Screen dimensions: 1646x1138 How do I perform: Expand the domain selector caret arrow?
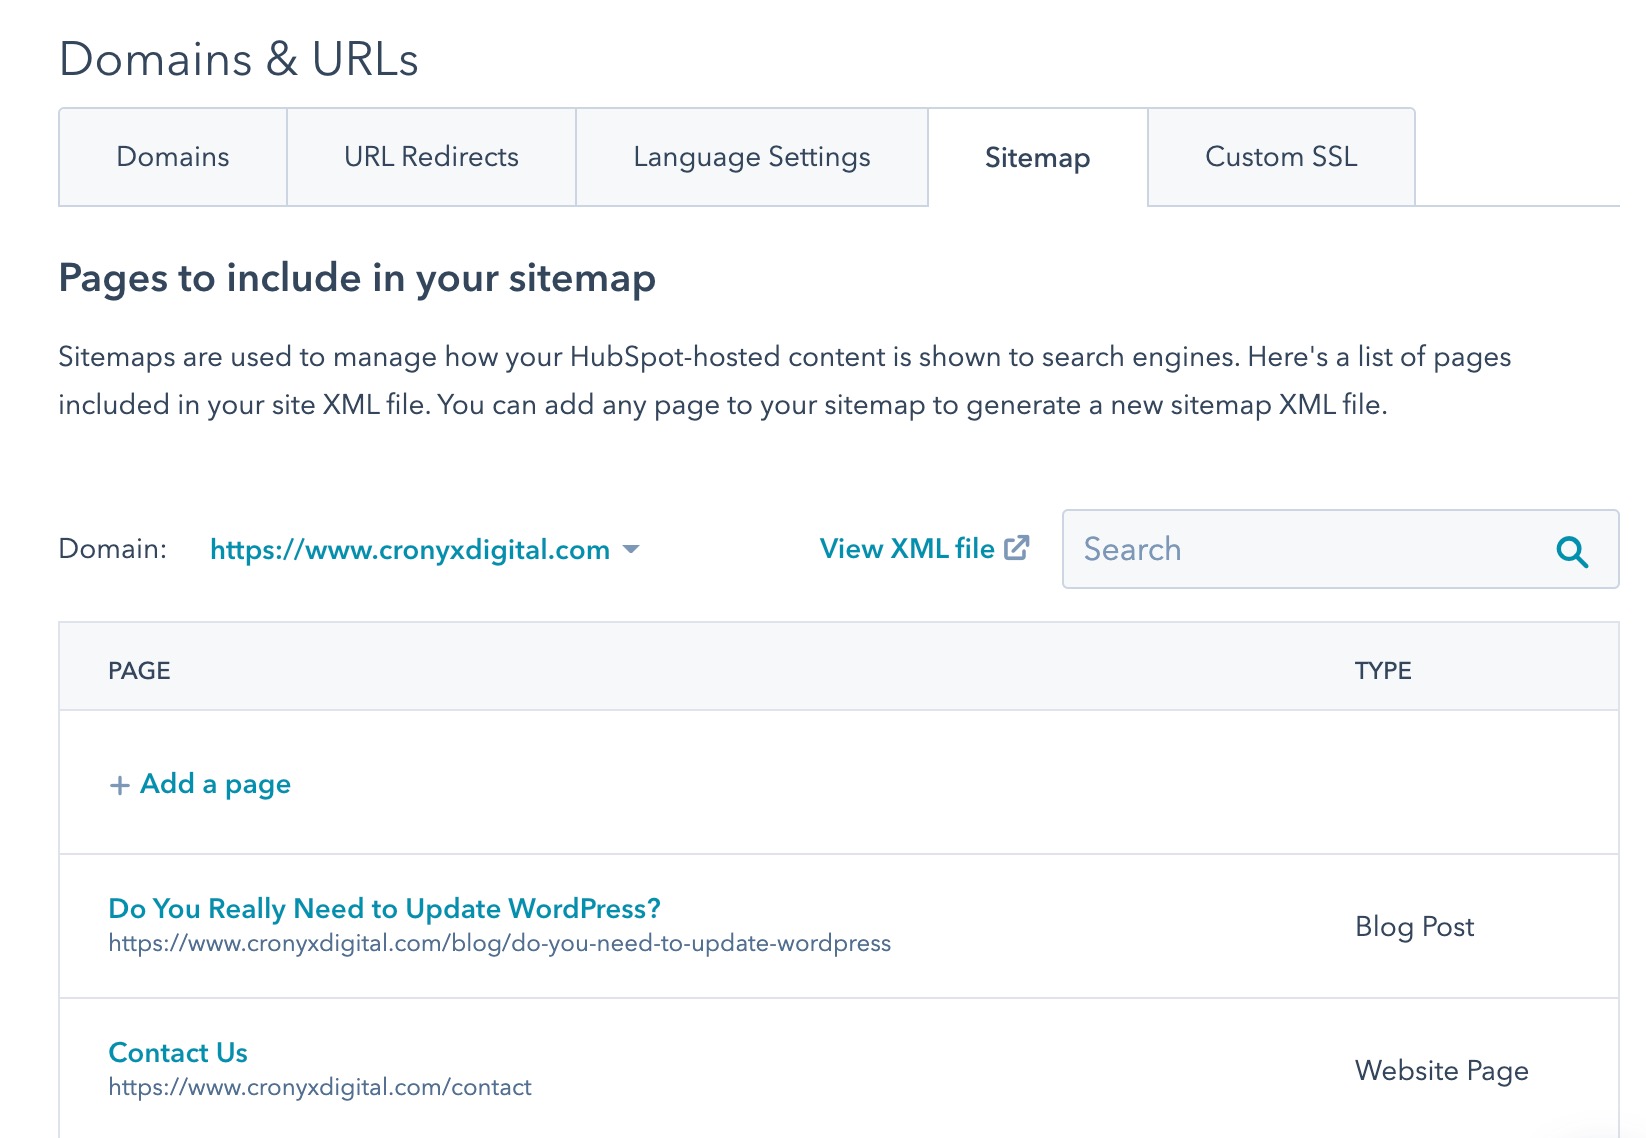coord(631,549)
